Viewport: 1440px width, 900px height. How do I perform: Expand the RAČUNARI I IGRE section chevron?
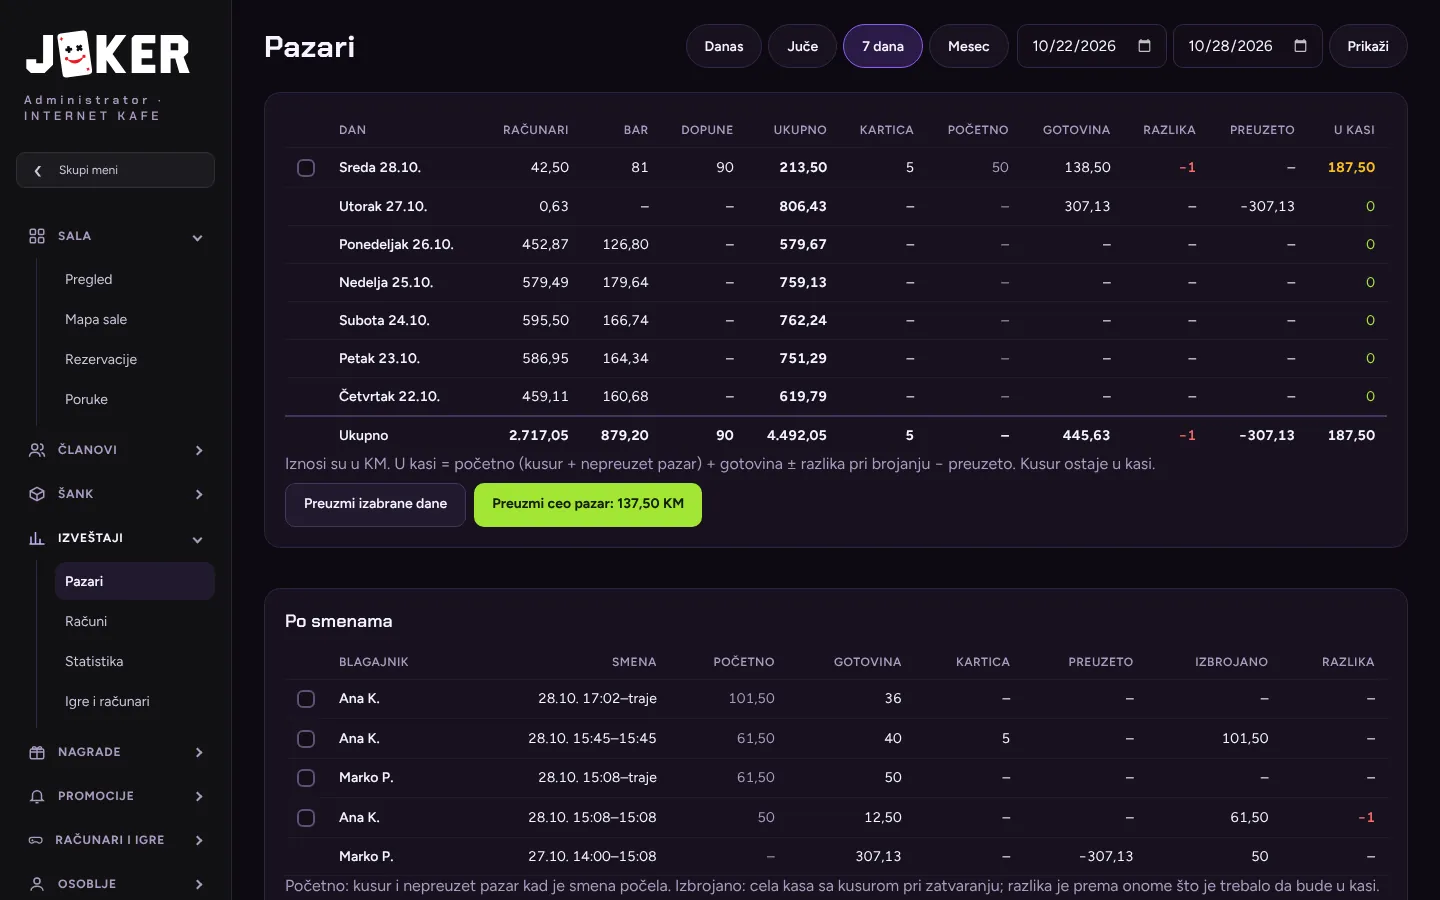click(x=198, y=841)
